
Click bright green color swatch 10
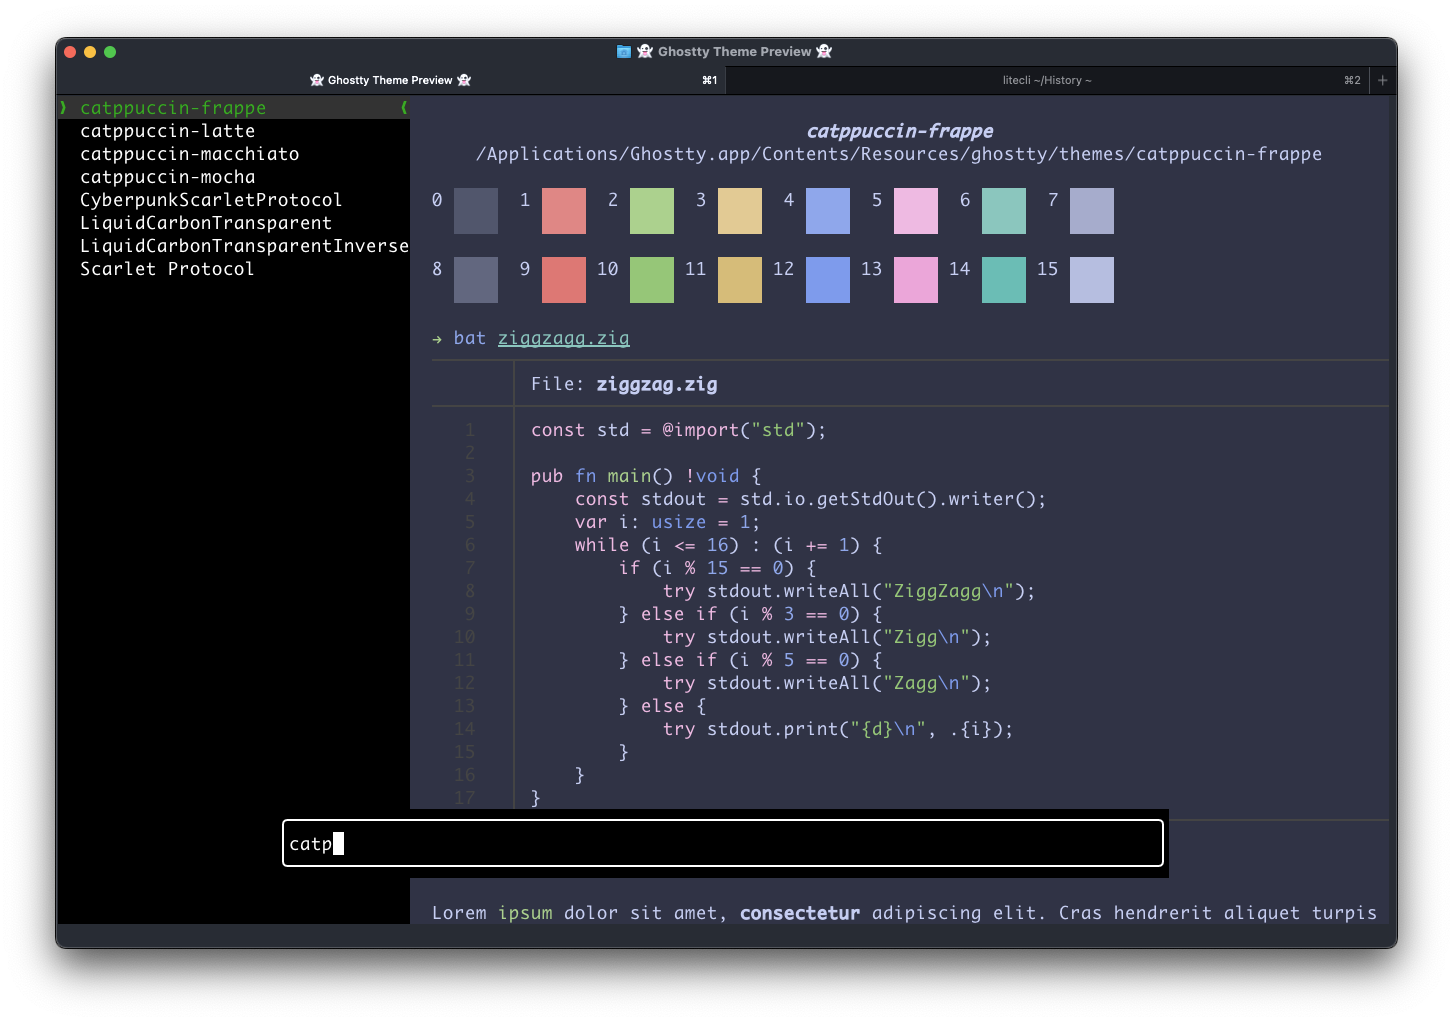point(652,280)
